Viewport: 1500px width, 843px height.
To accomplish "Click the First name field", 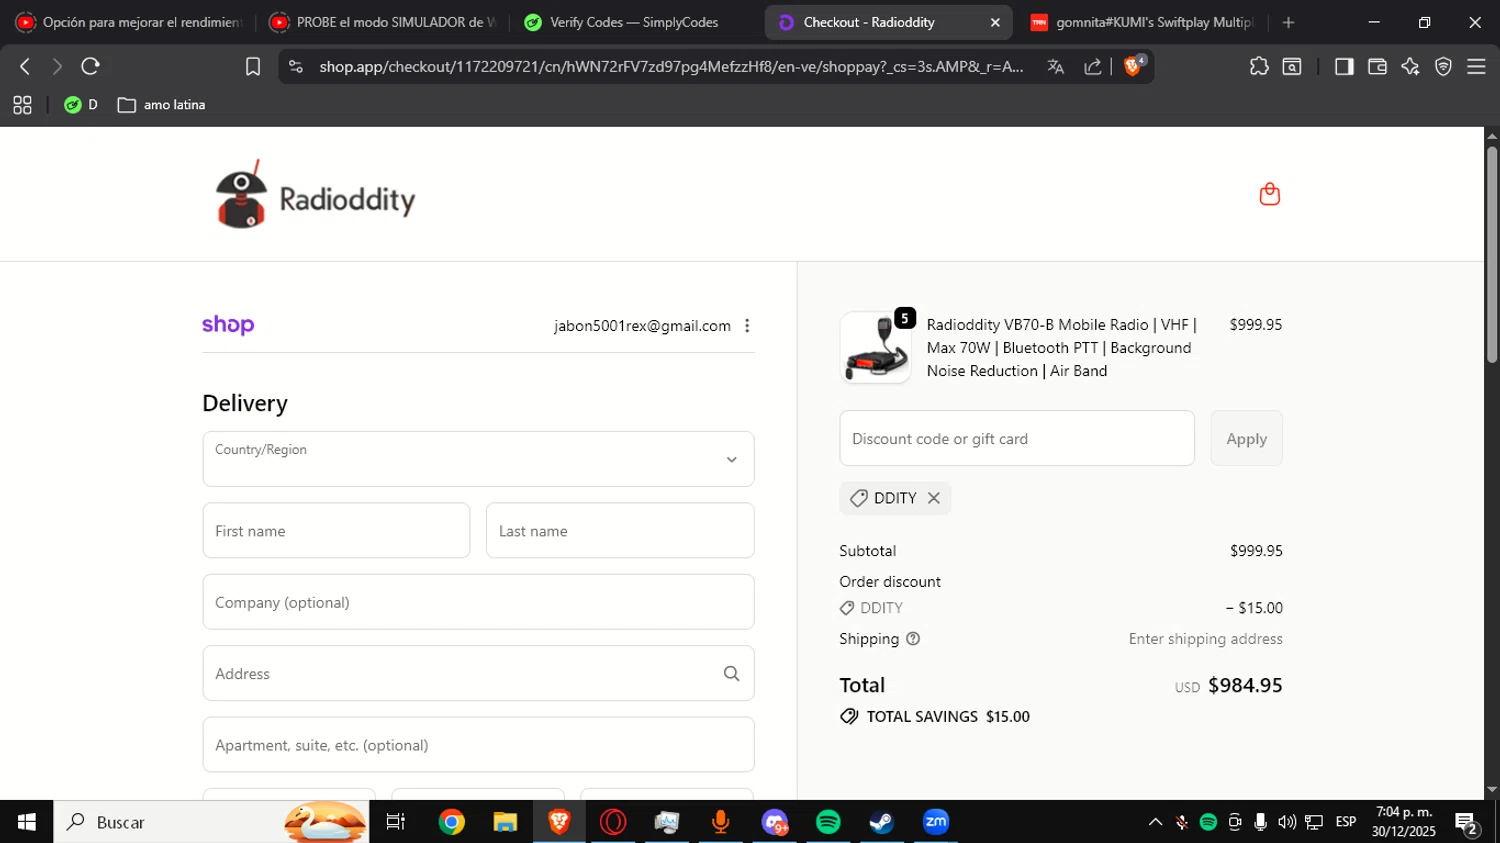I will 336,530.
